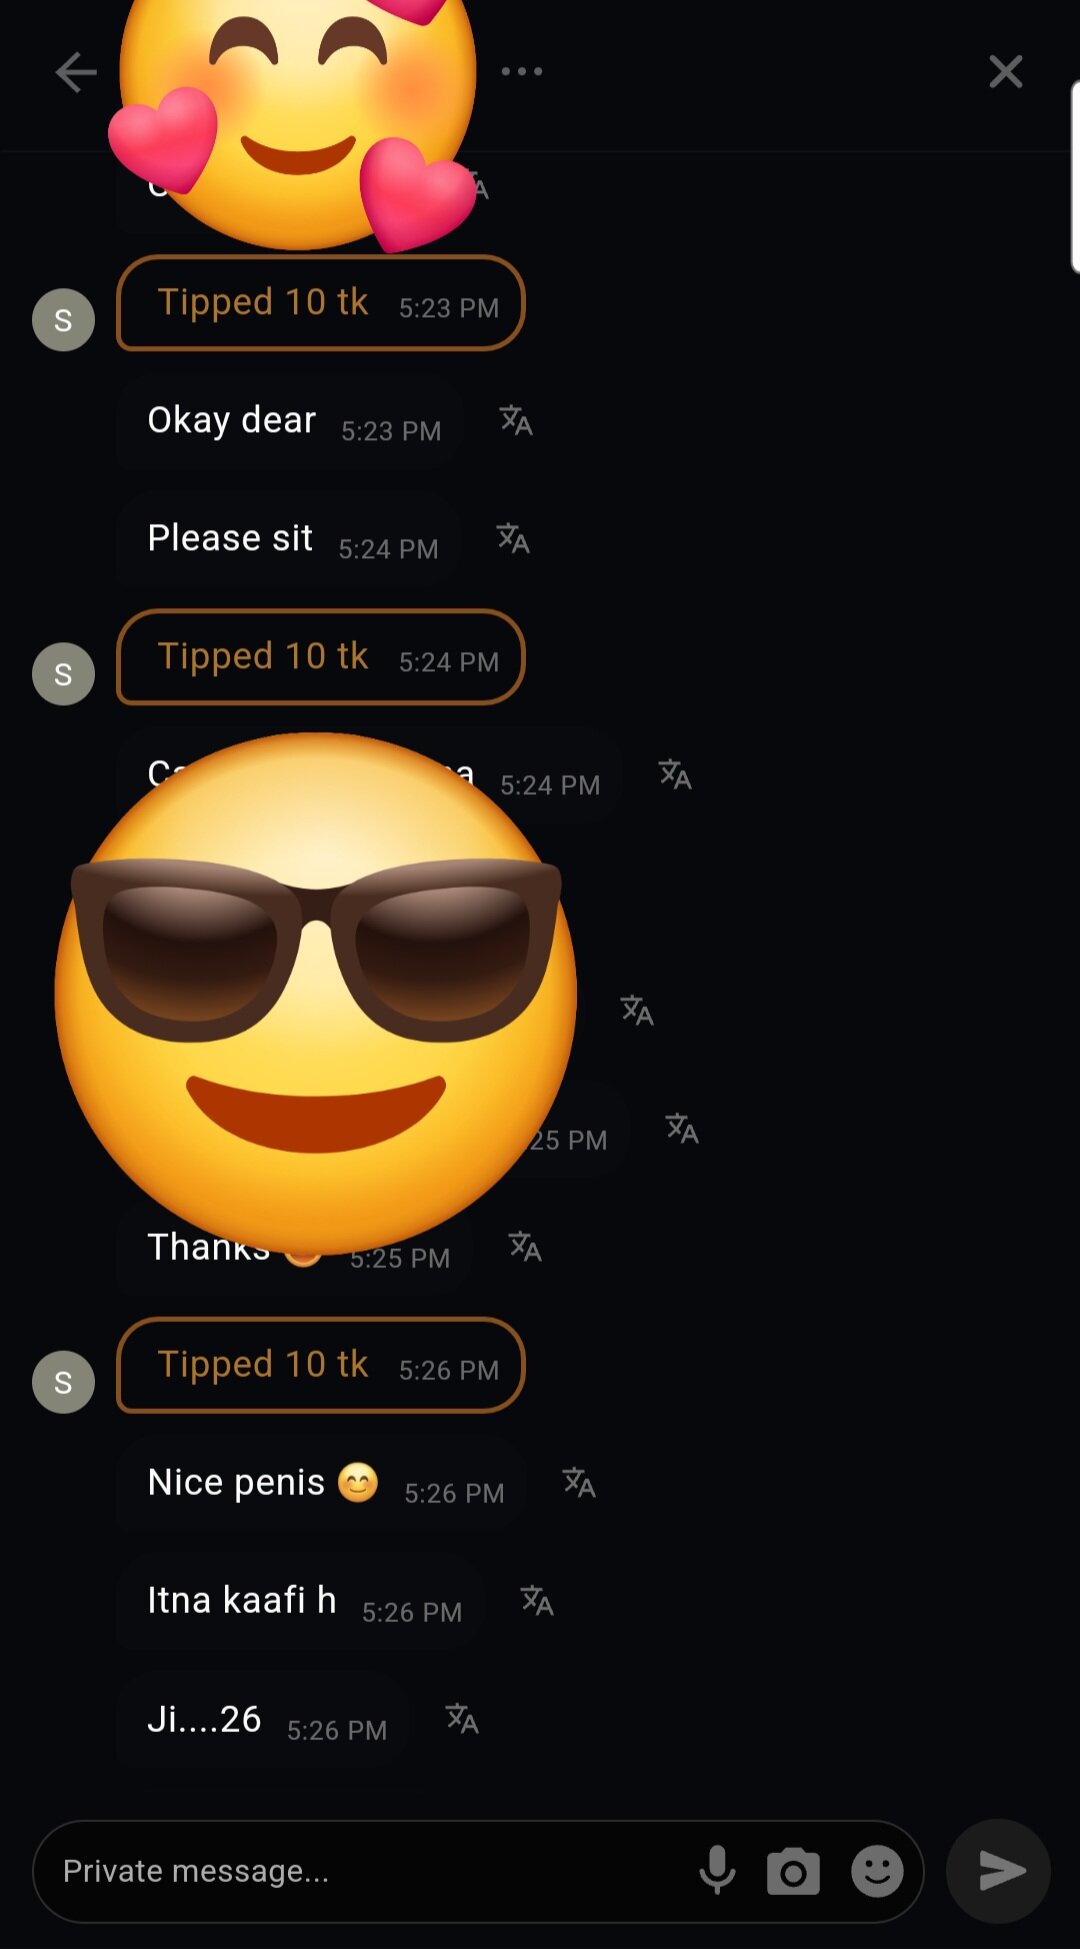Screen dimensions: 1080x1949
Task: Open the emoji picker
Action: tap(877, 1871)
